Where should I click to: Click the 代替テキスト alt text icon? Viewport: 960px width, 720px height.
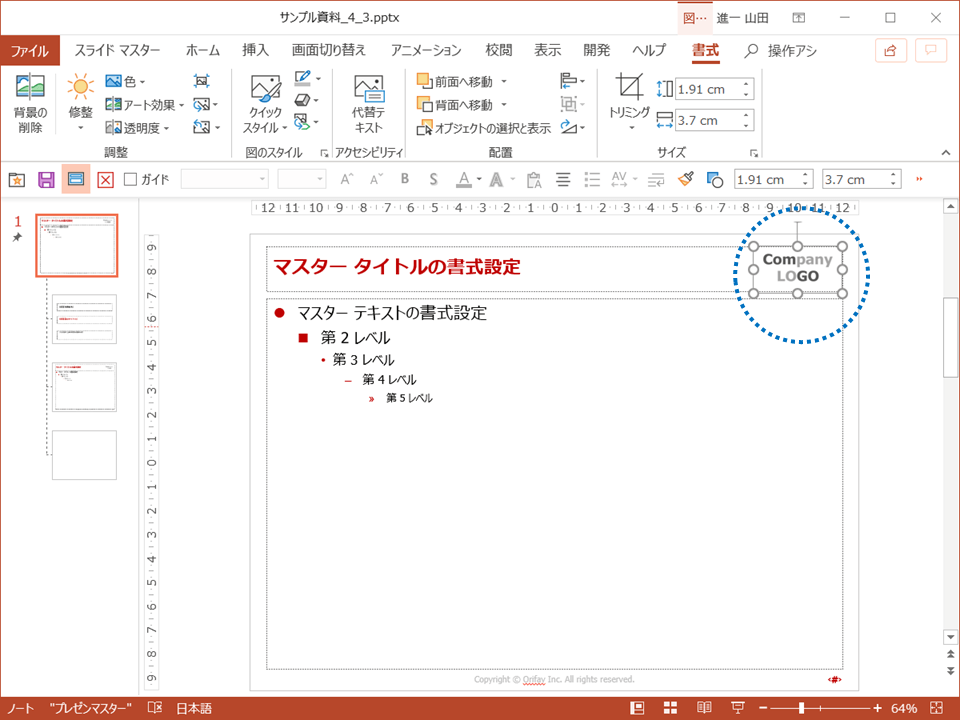[368, 103]
